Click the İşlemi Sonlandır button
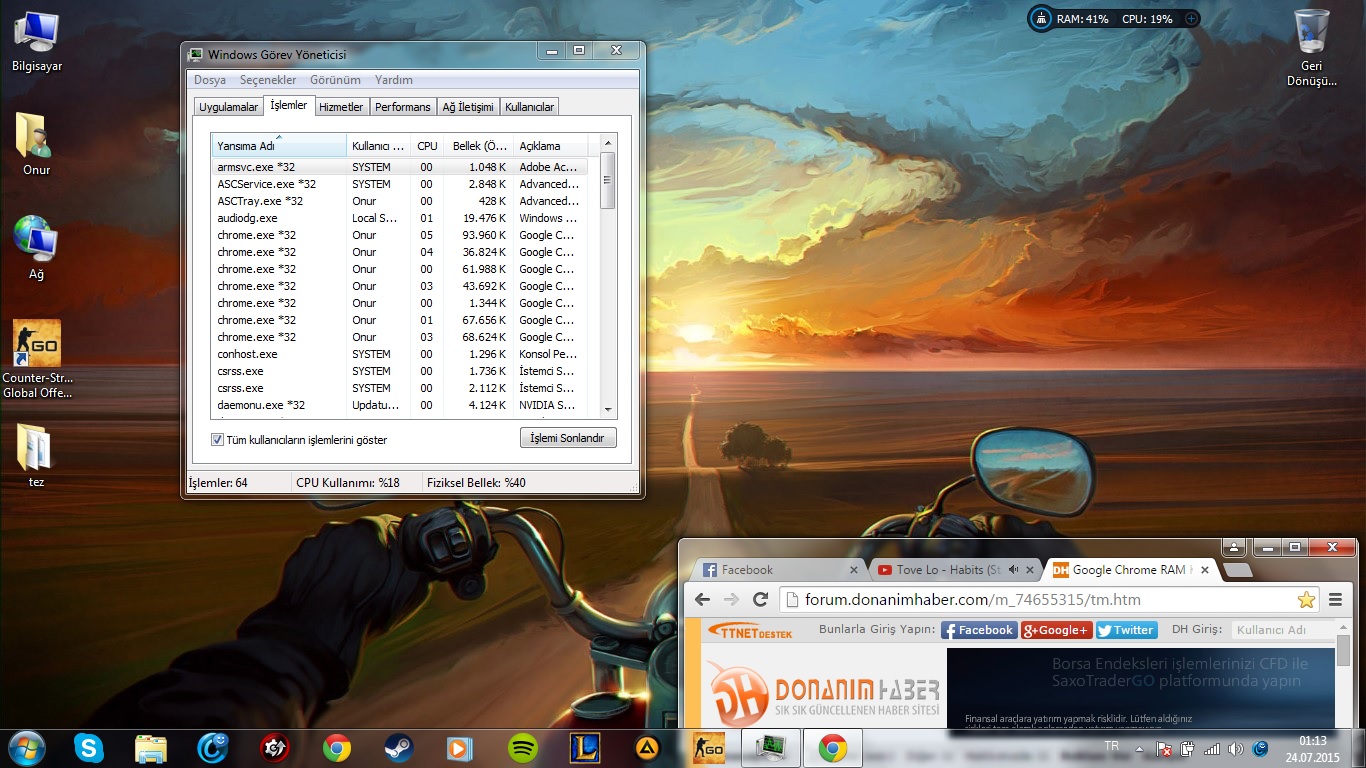Image resolution: width=1366 pixels, height=768 pixels. 568,438
